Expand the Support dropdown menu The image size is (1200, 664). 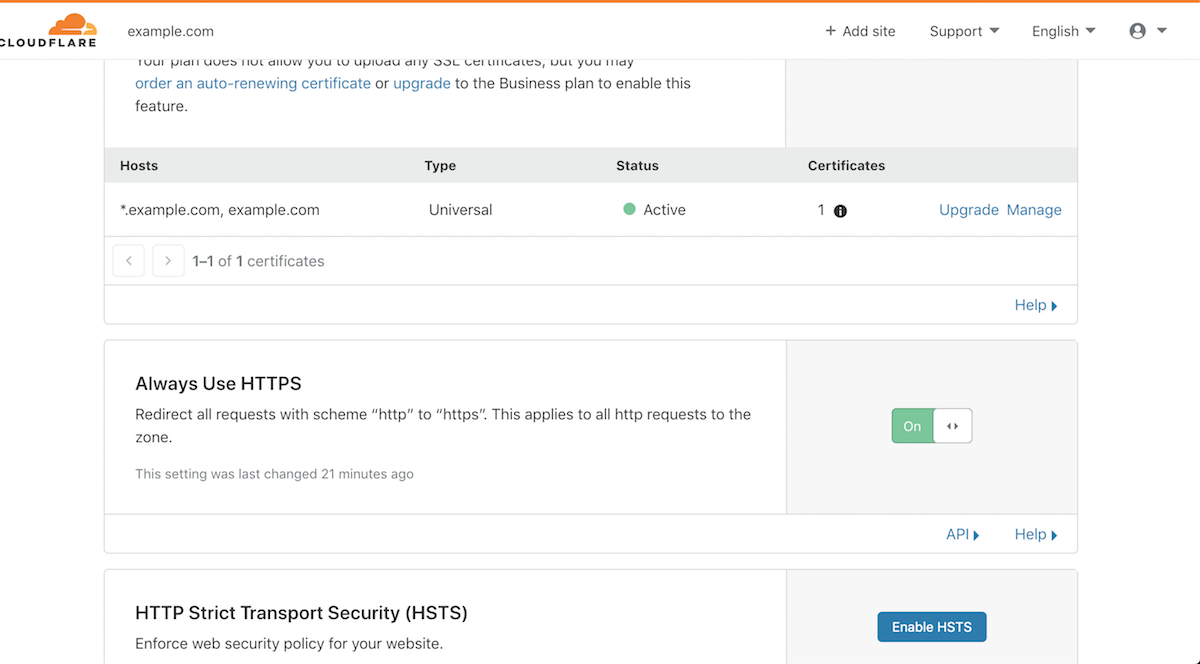pyautogui.click(x=964, y=31)
